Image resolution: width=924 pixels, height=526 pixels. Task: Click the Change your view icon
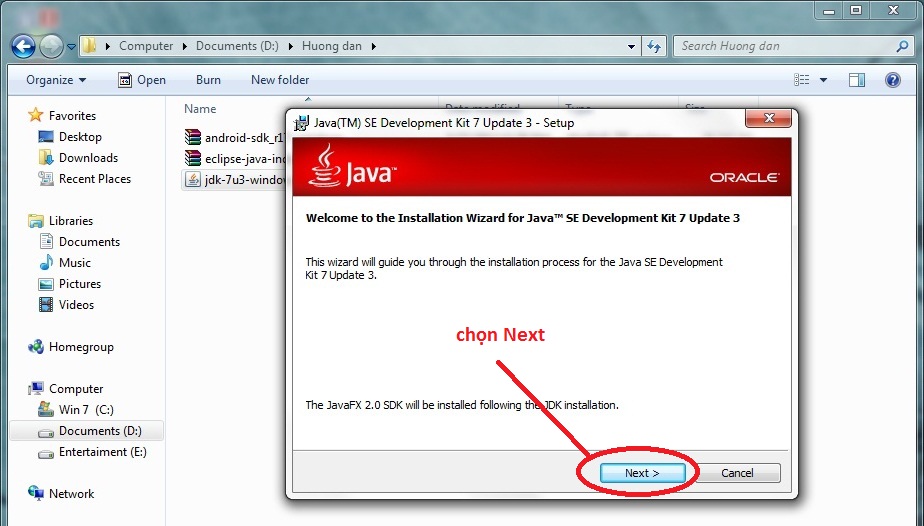[x=801, y=80]
